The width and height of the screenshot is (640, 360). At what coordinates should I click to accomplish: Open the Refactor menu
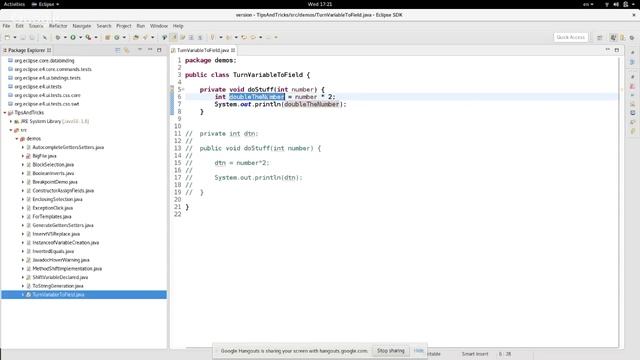[58, 26]
